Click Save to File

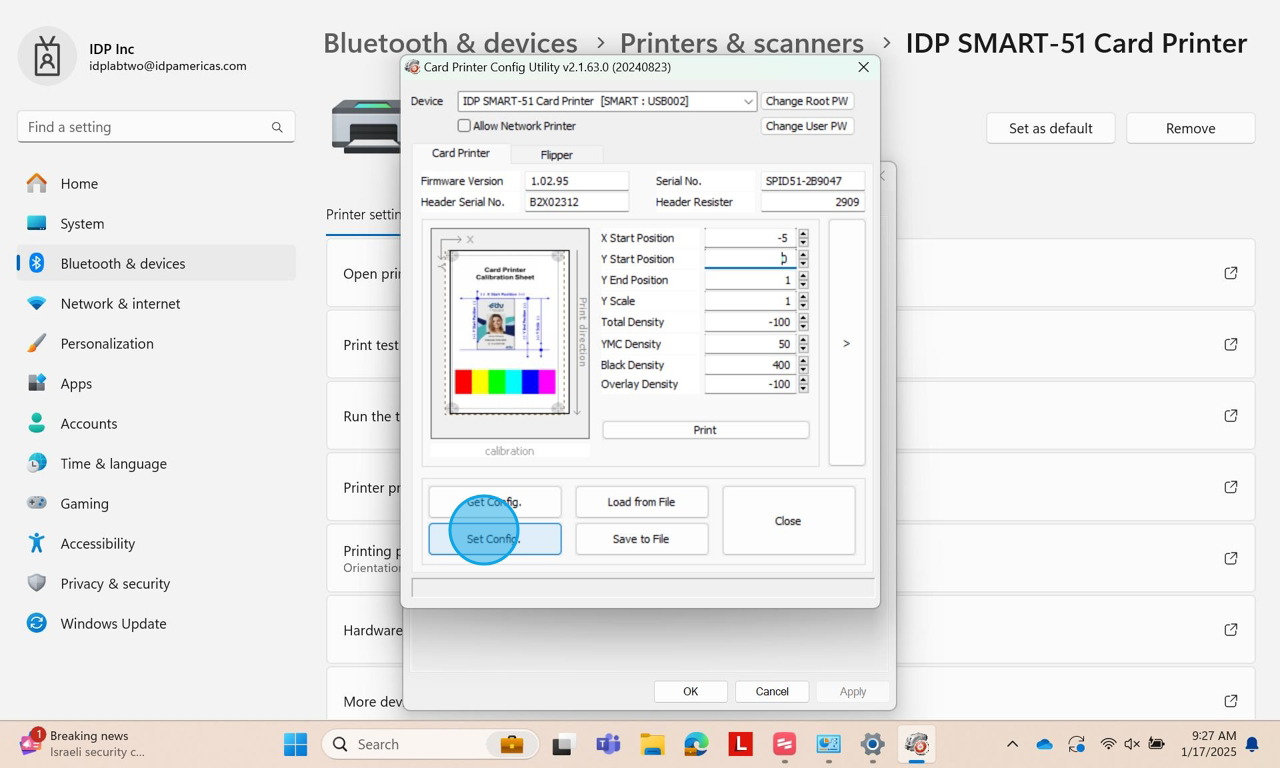pos(641,539)
